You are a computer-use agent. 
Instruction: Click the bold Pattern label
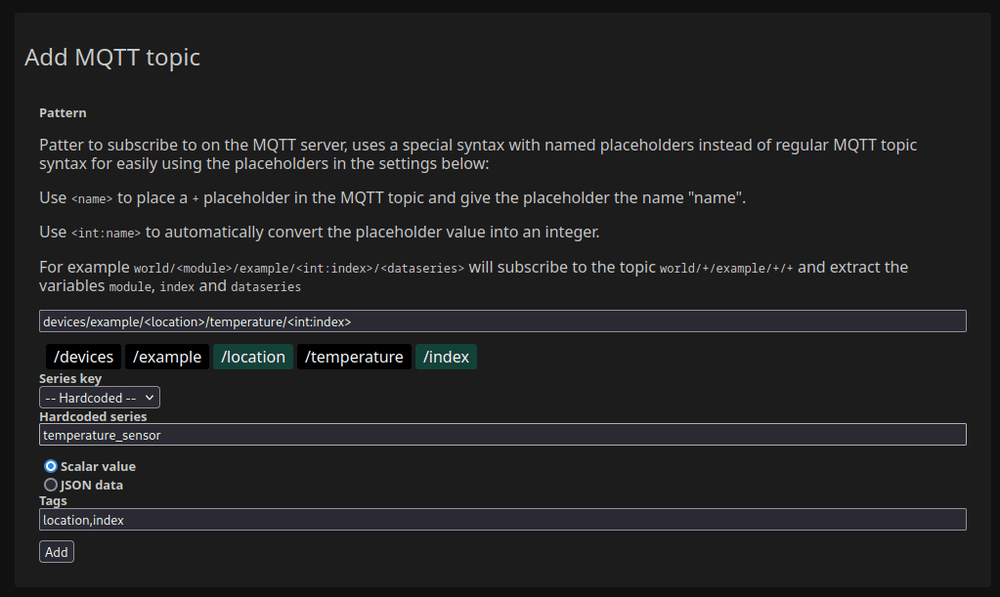[x=62, y=113]
